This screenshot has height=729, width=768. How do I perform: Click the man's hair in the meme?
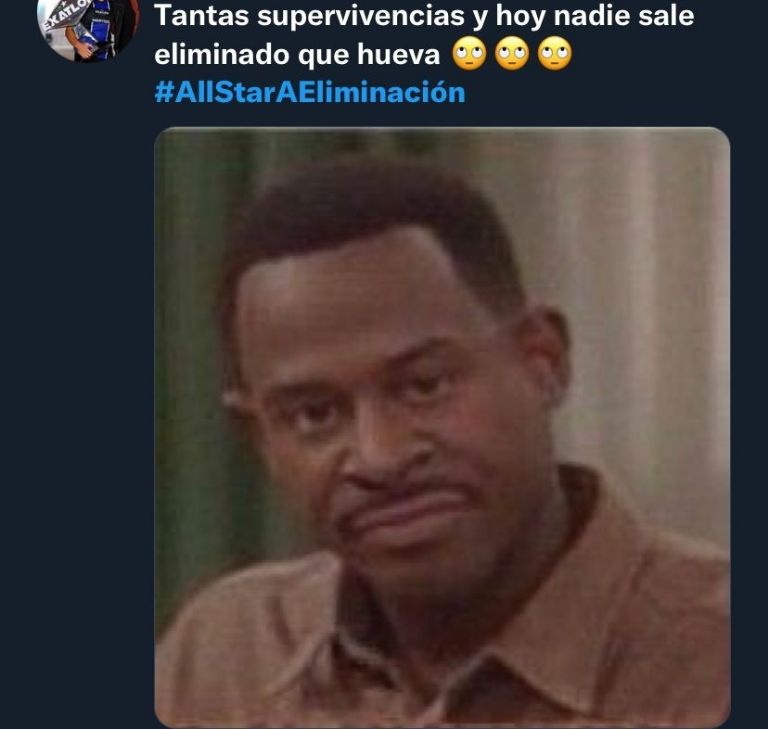pos(372,220)
